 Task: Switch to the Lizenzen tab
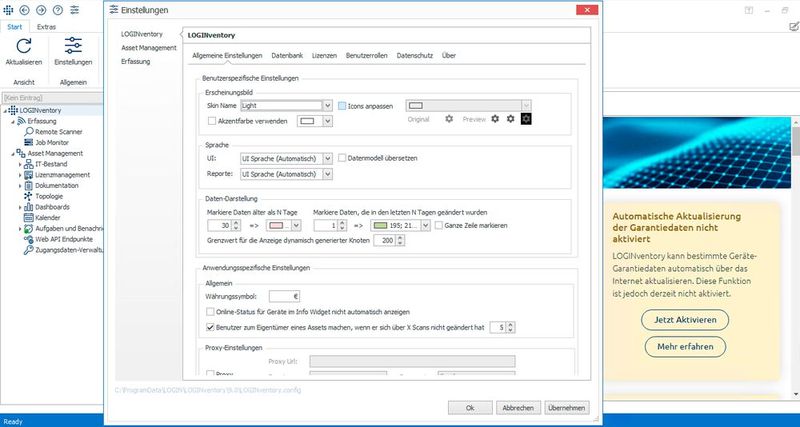324,56
